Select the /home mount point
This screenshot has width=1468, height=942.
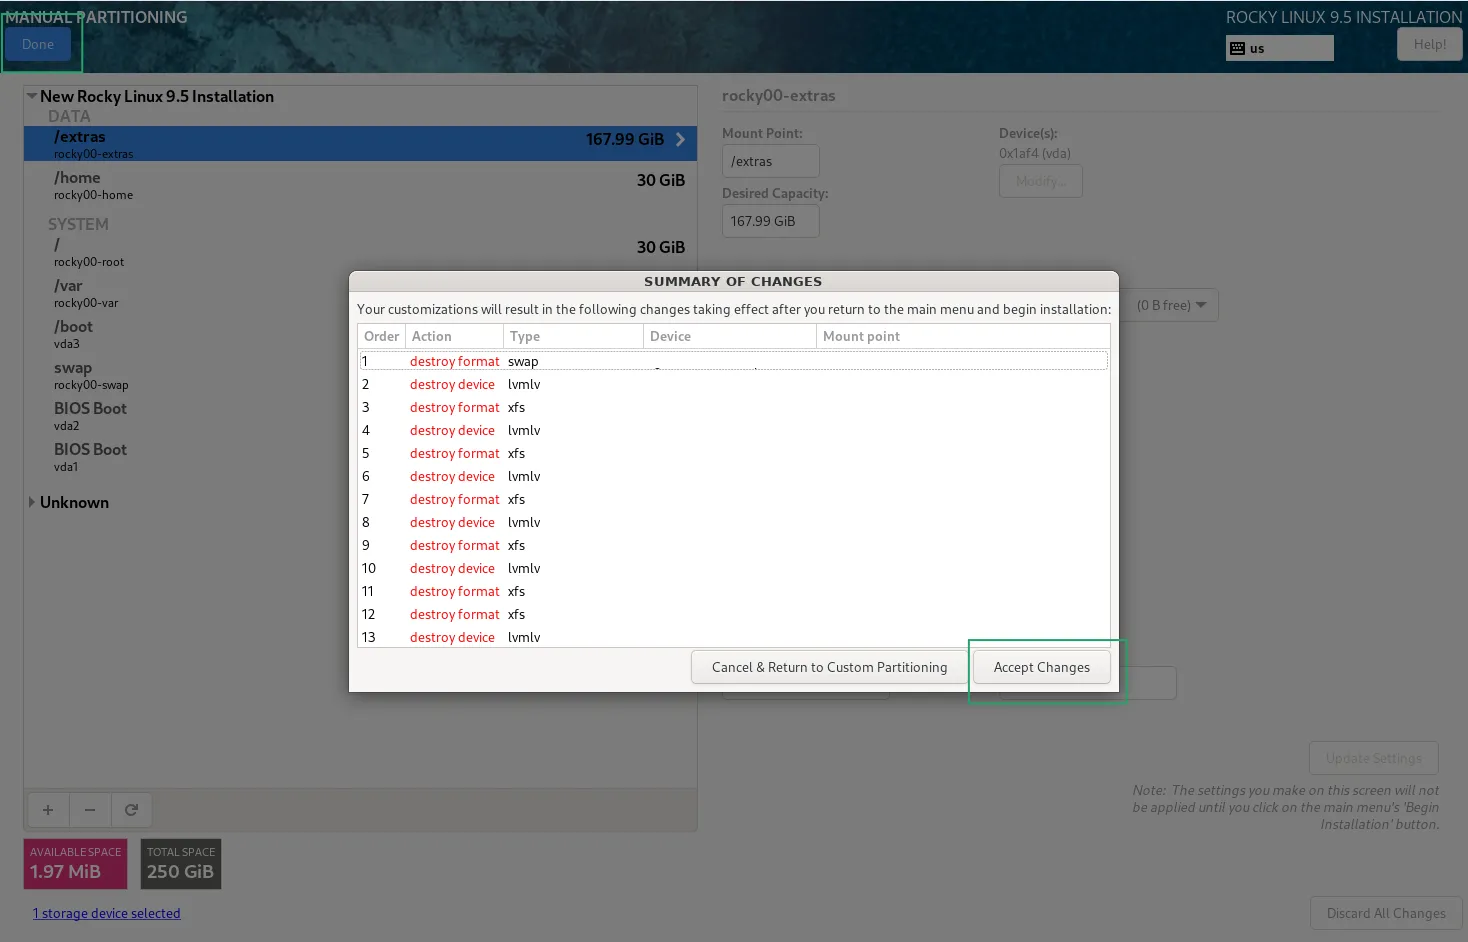[x=360, y=184]
